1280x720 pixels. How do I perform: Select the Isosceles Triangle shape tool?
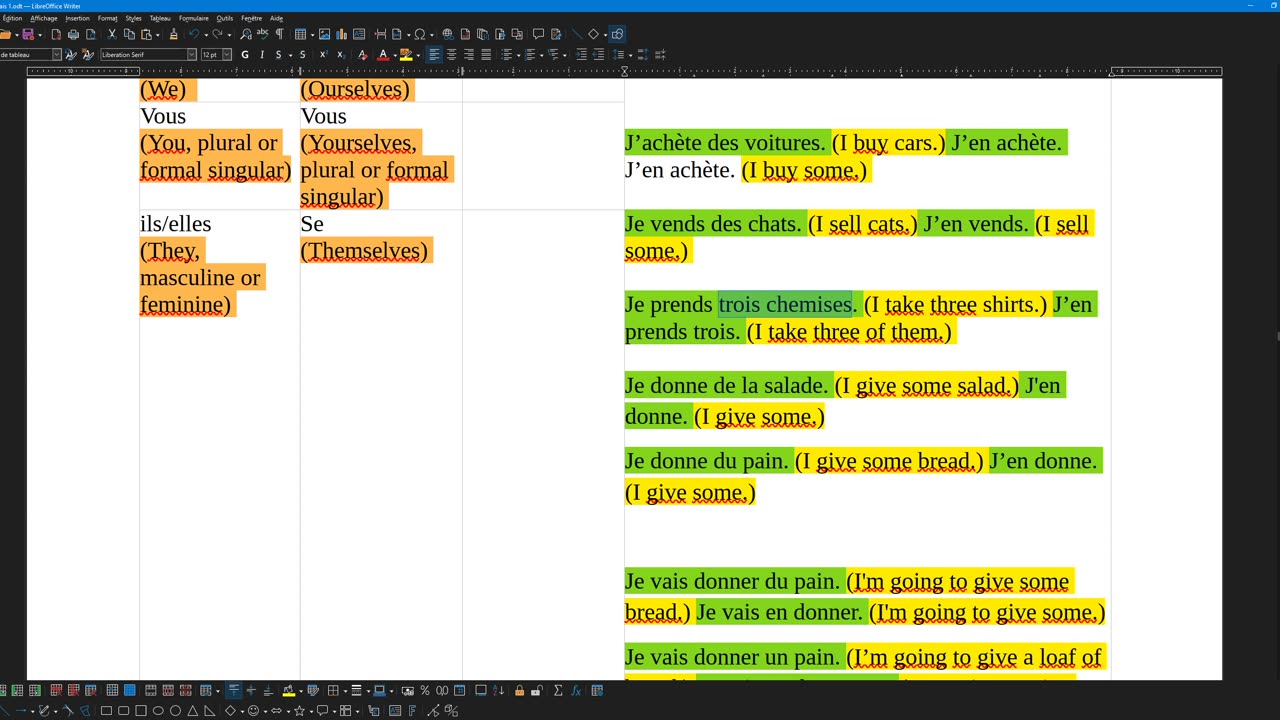coord(192,711)
